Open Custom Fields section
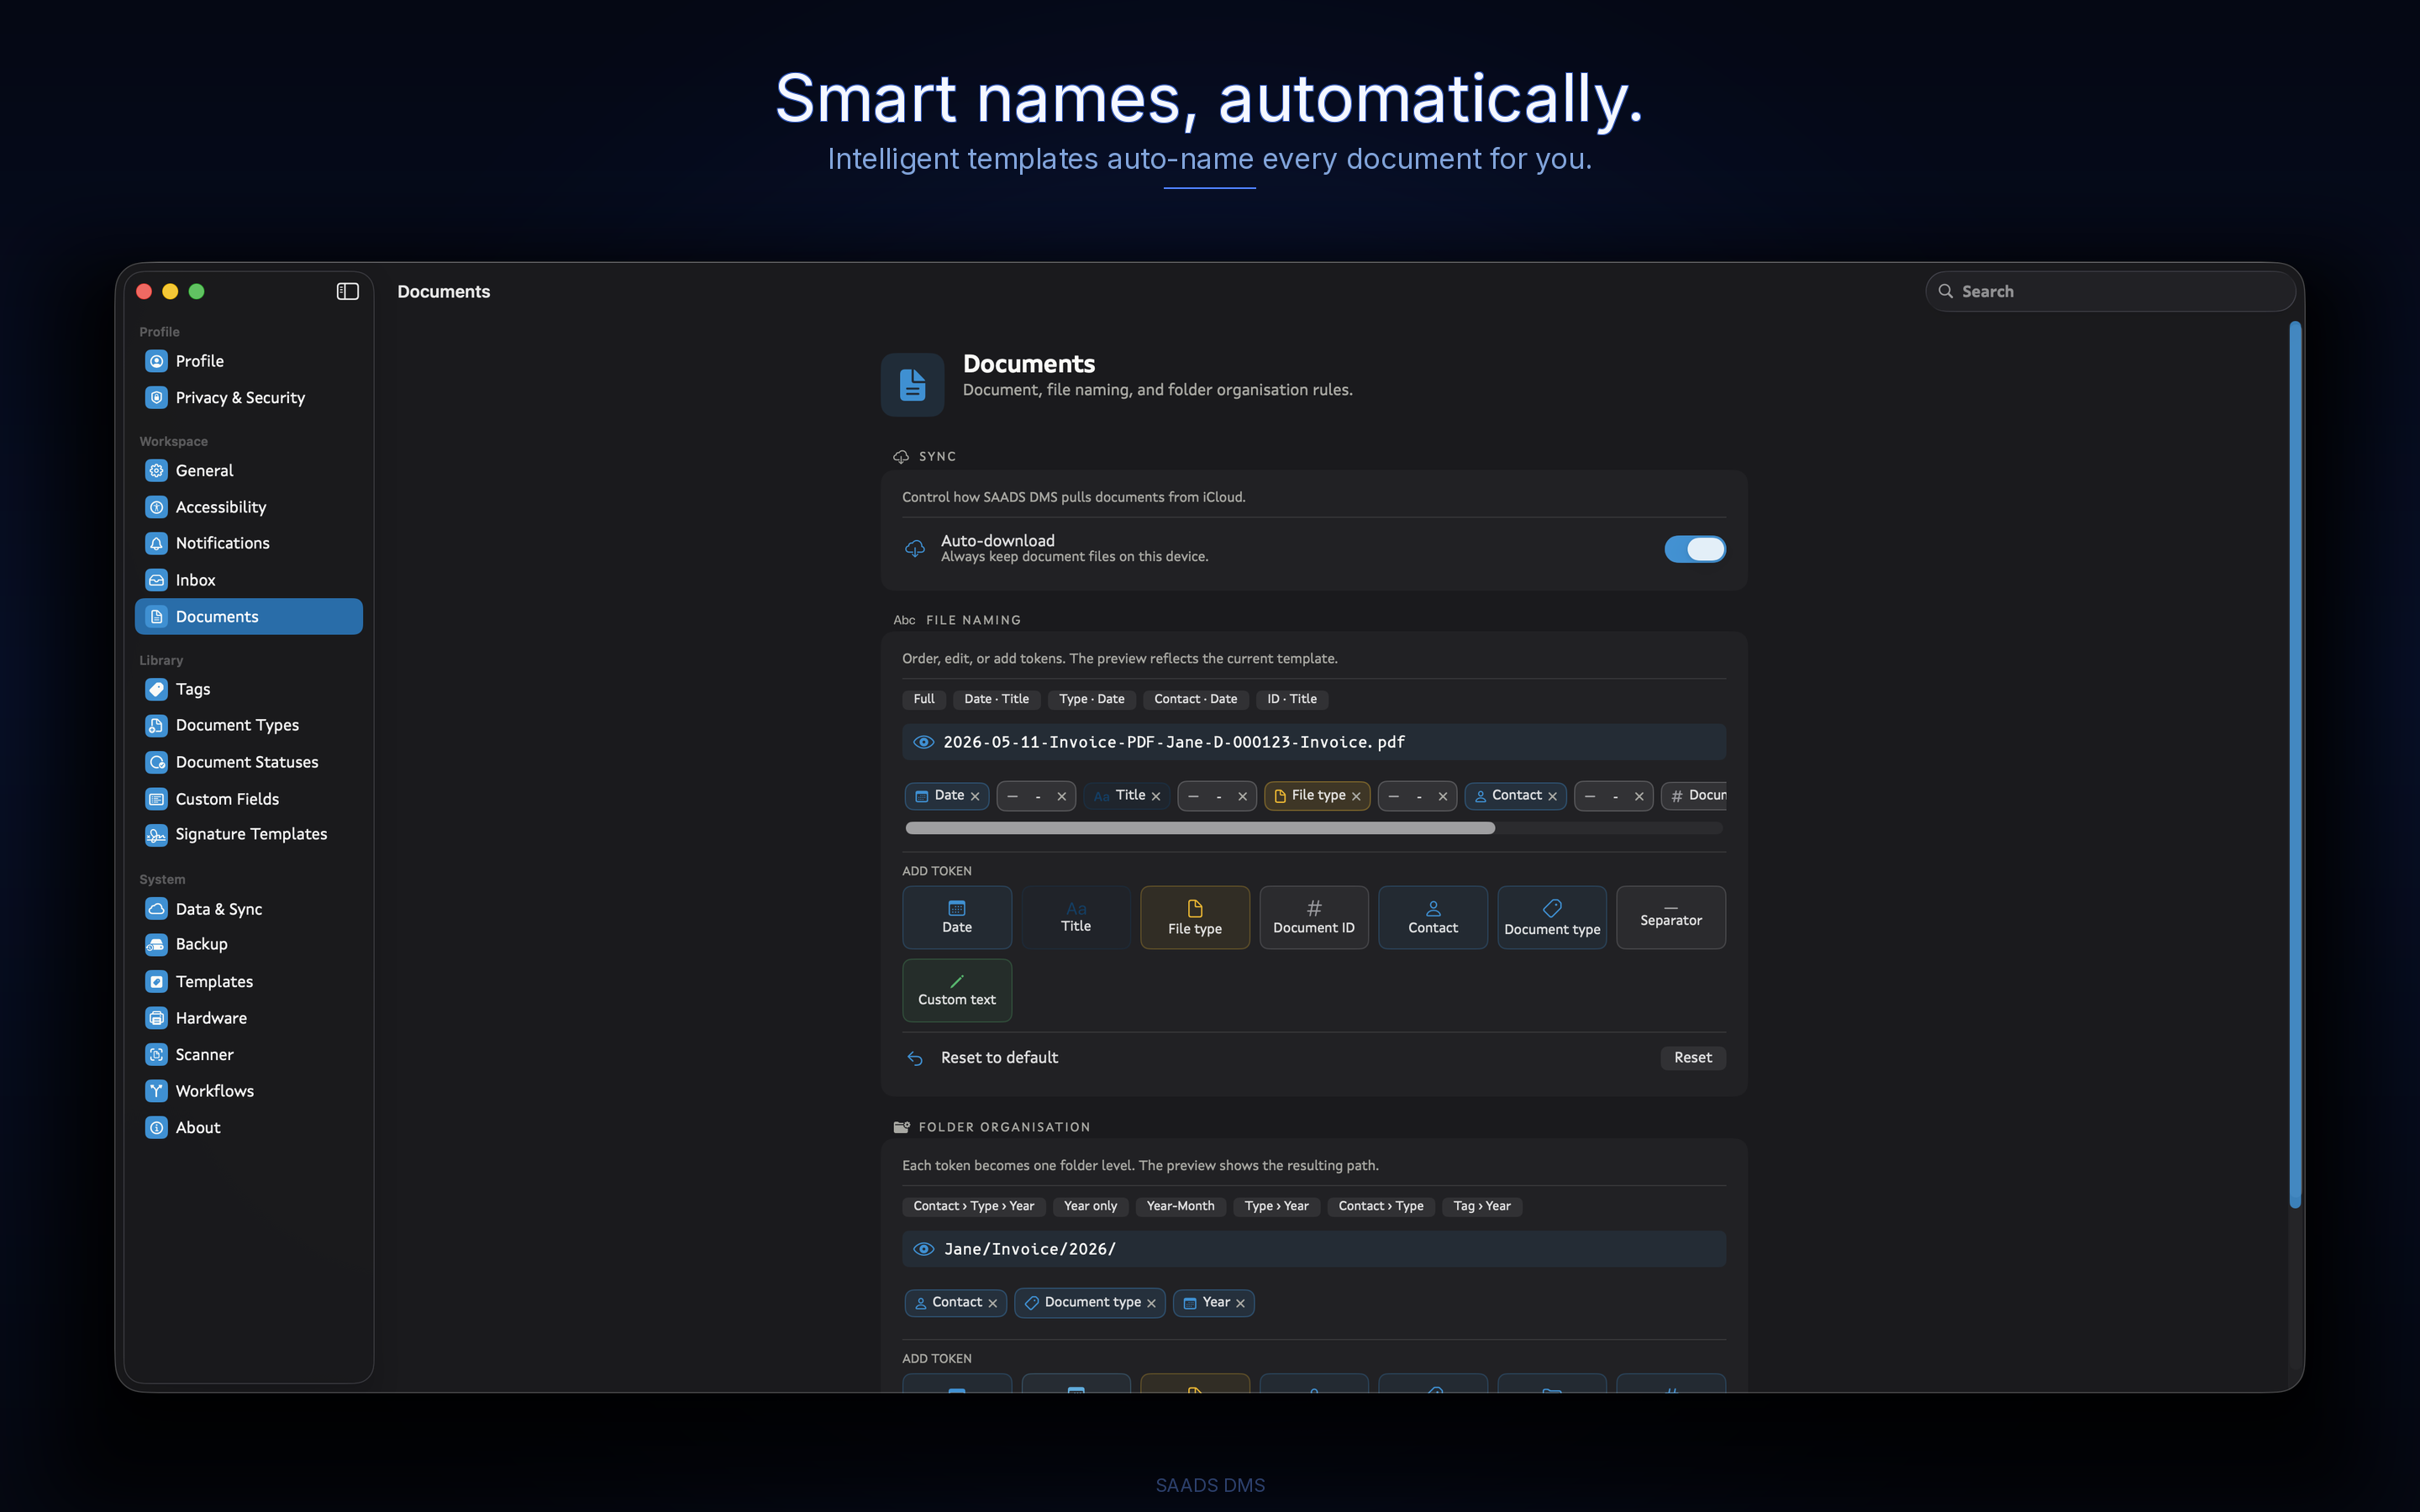Image resolution: width=2420 pixels, height=1512 pixels. (248, 799)
